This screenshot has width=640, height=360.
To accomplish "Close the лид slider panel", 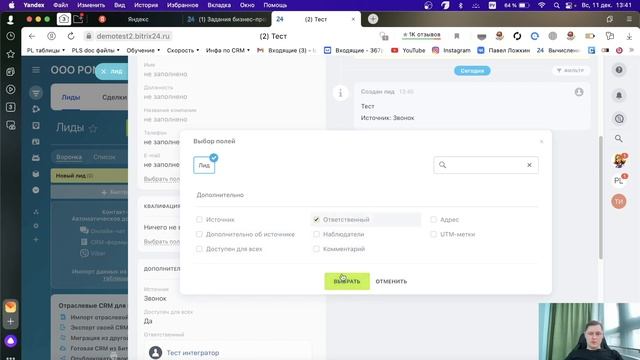I will [103, 71].
